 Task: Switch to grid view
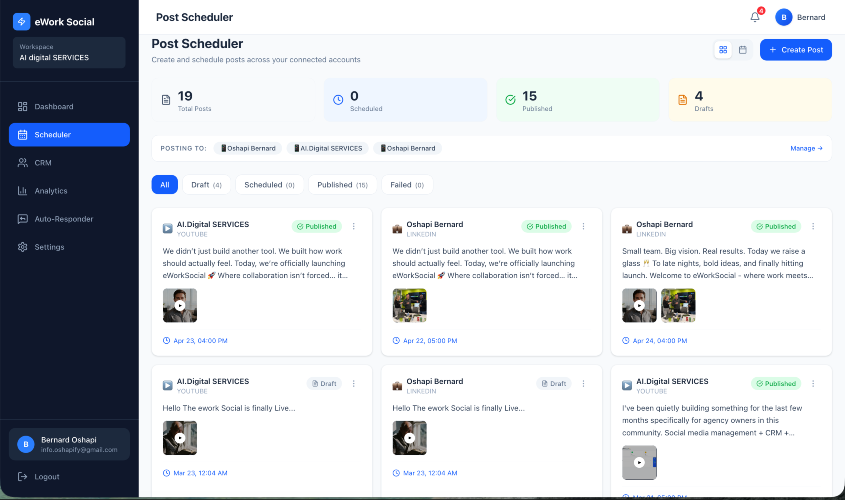[723, 50]
